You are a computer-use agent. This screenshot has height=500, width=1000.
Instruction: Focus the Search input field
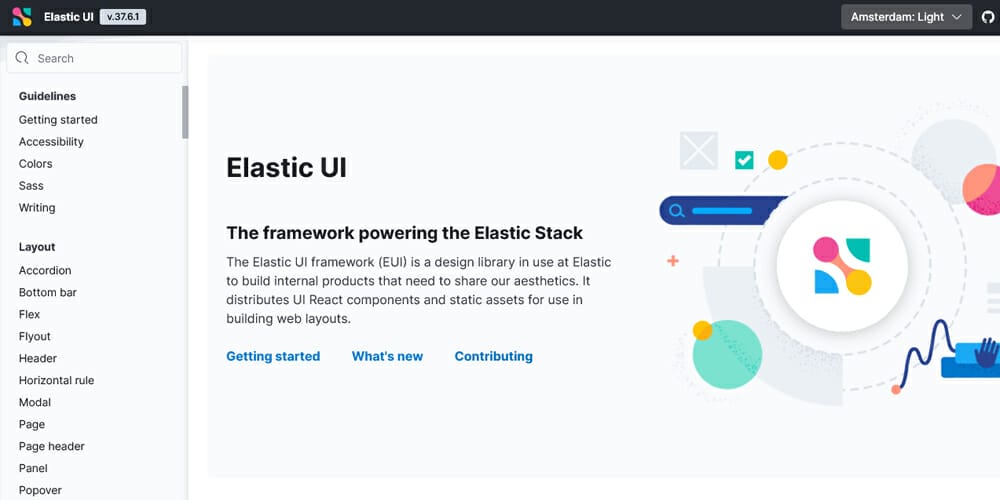94,58
